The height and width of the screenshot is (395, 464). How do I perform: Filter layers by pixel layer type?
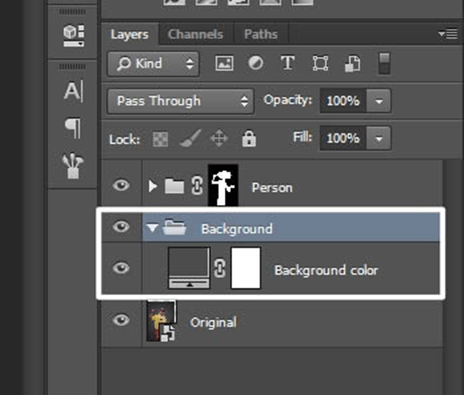coord(224,63)
